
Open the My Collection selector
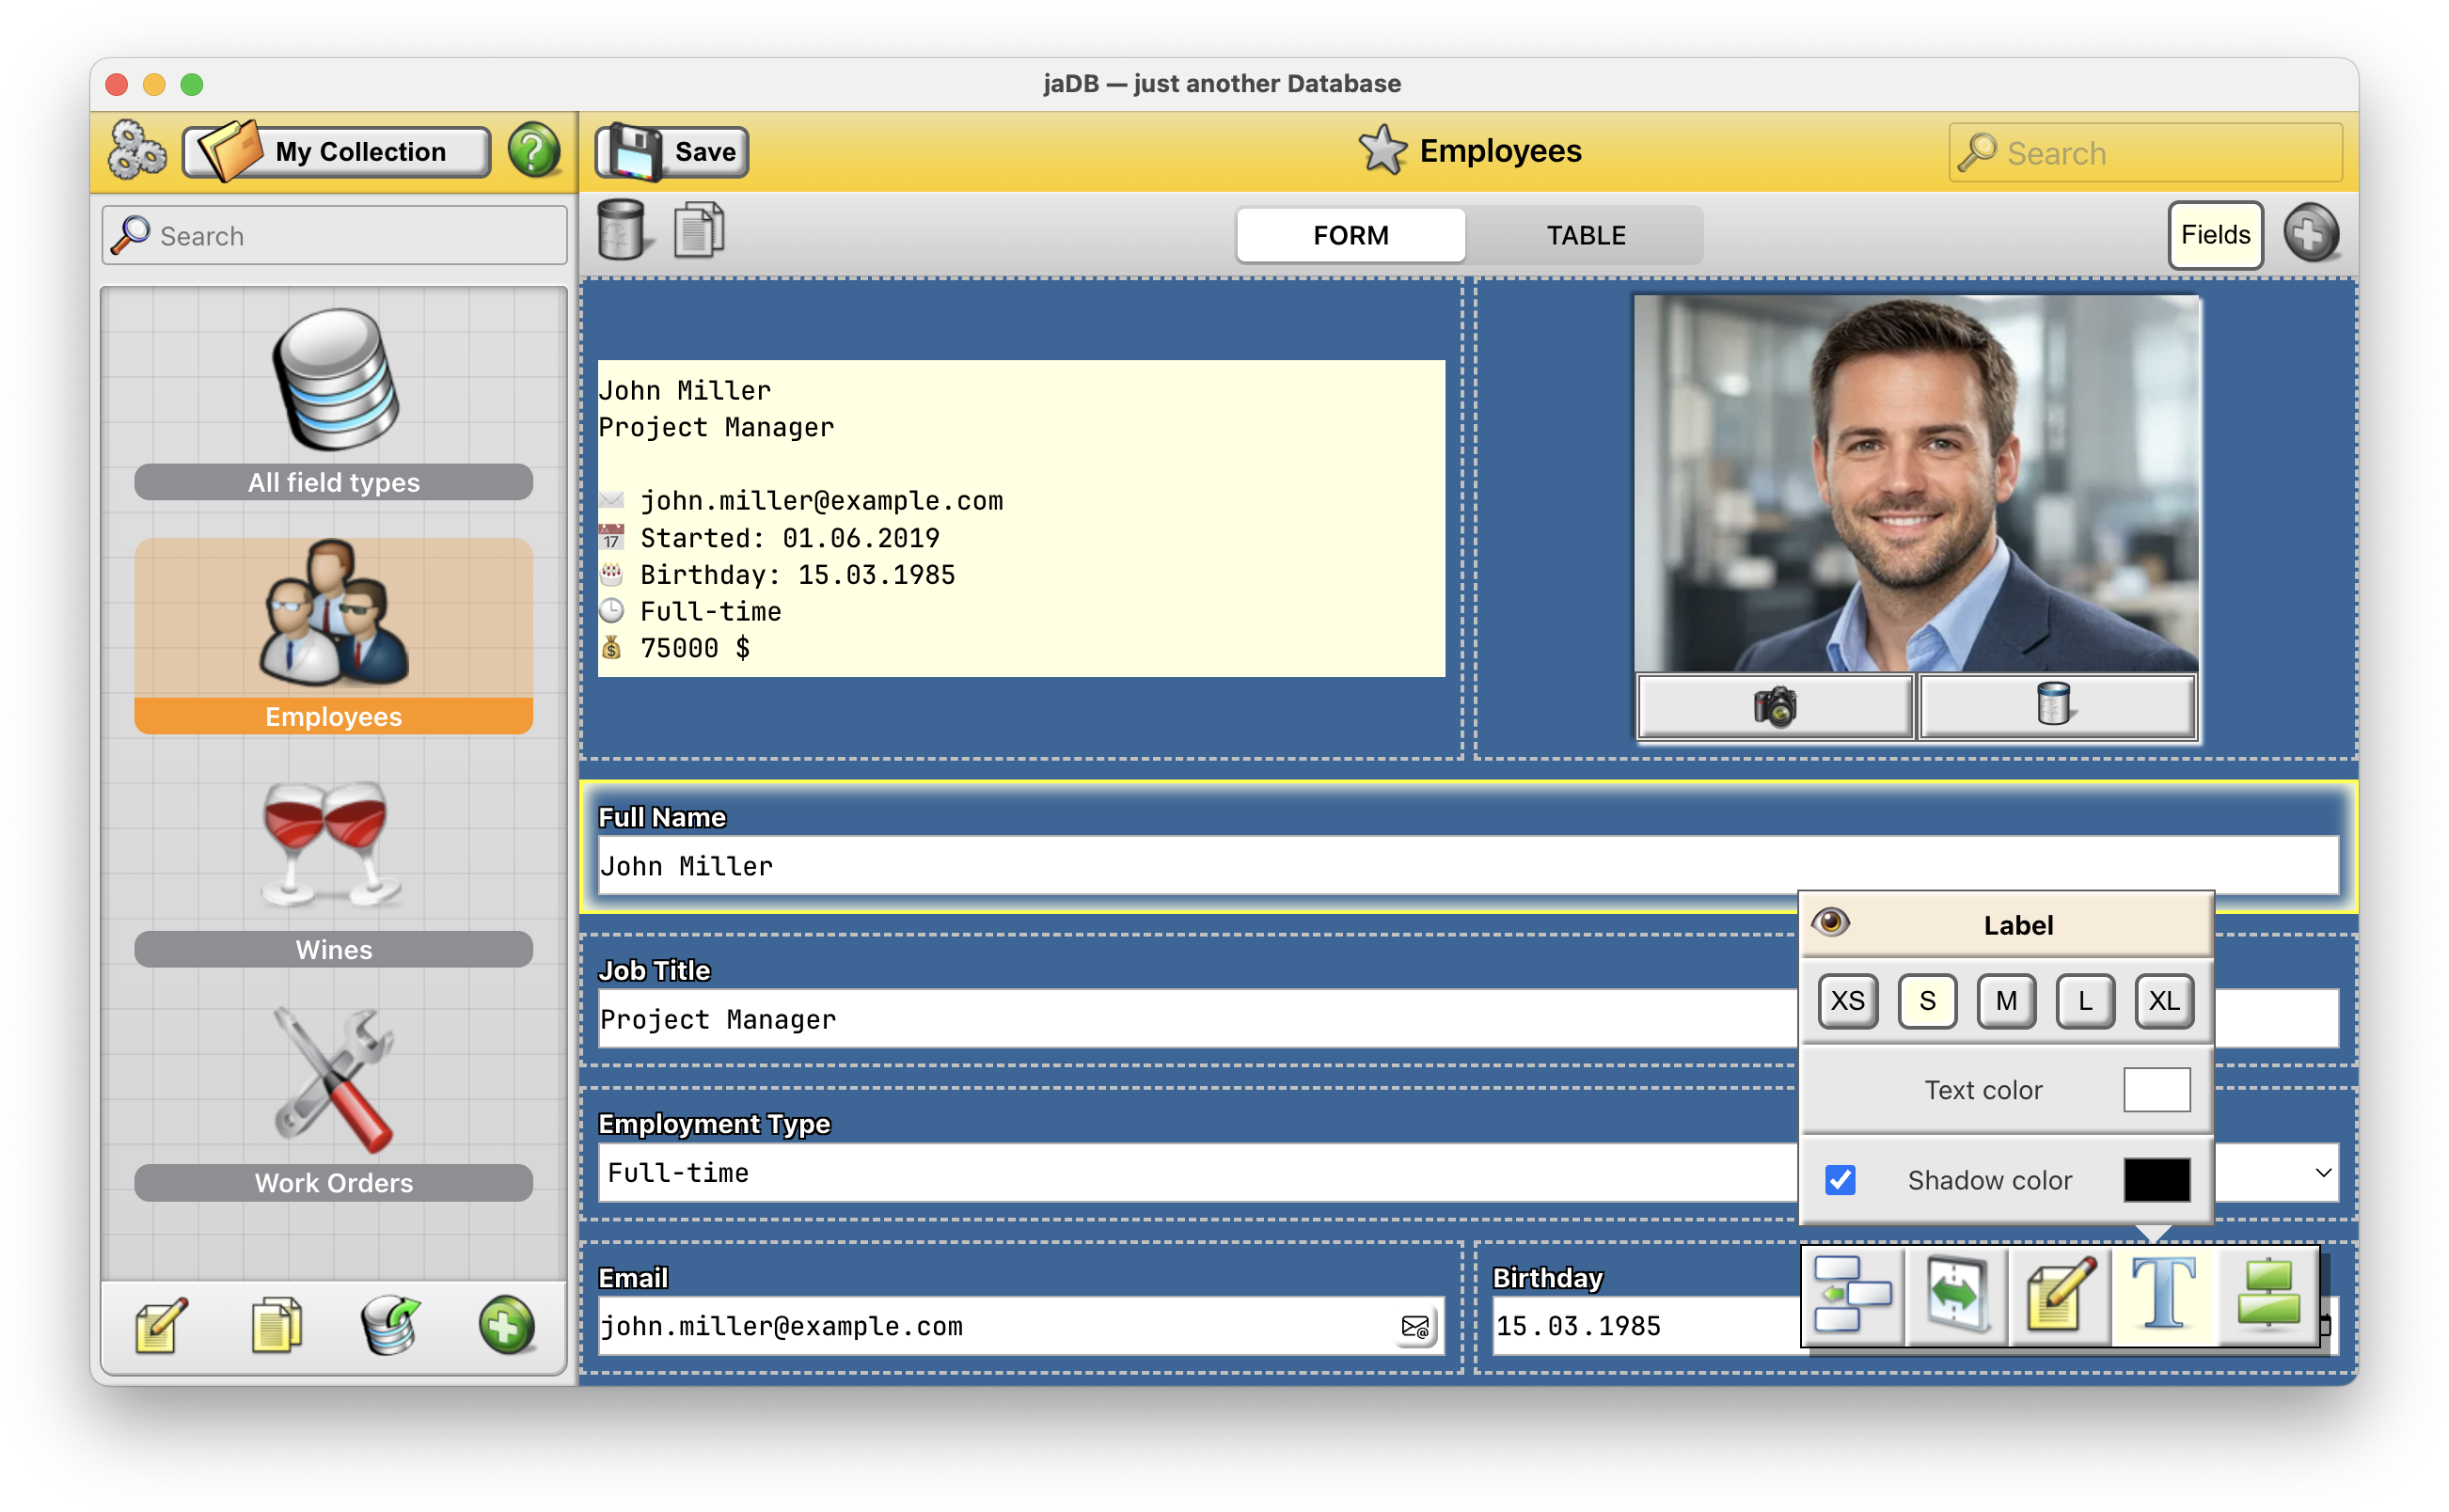[x=337, y=152]
